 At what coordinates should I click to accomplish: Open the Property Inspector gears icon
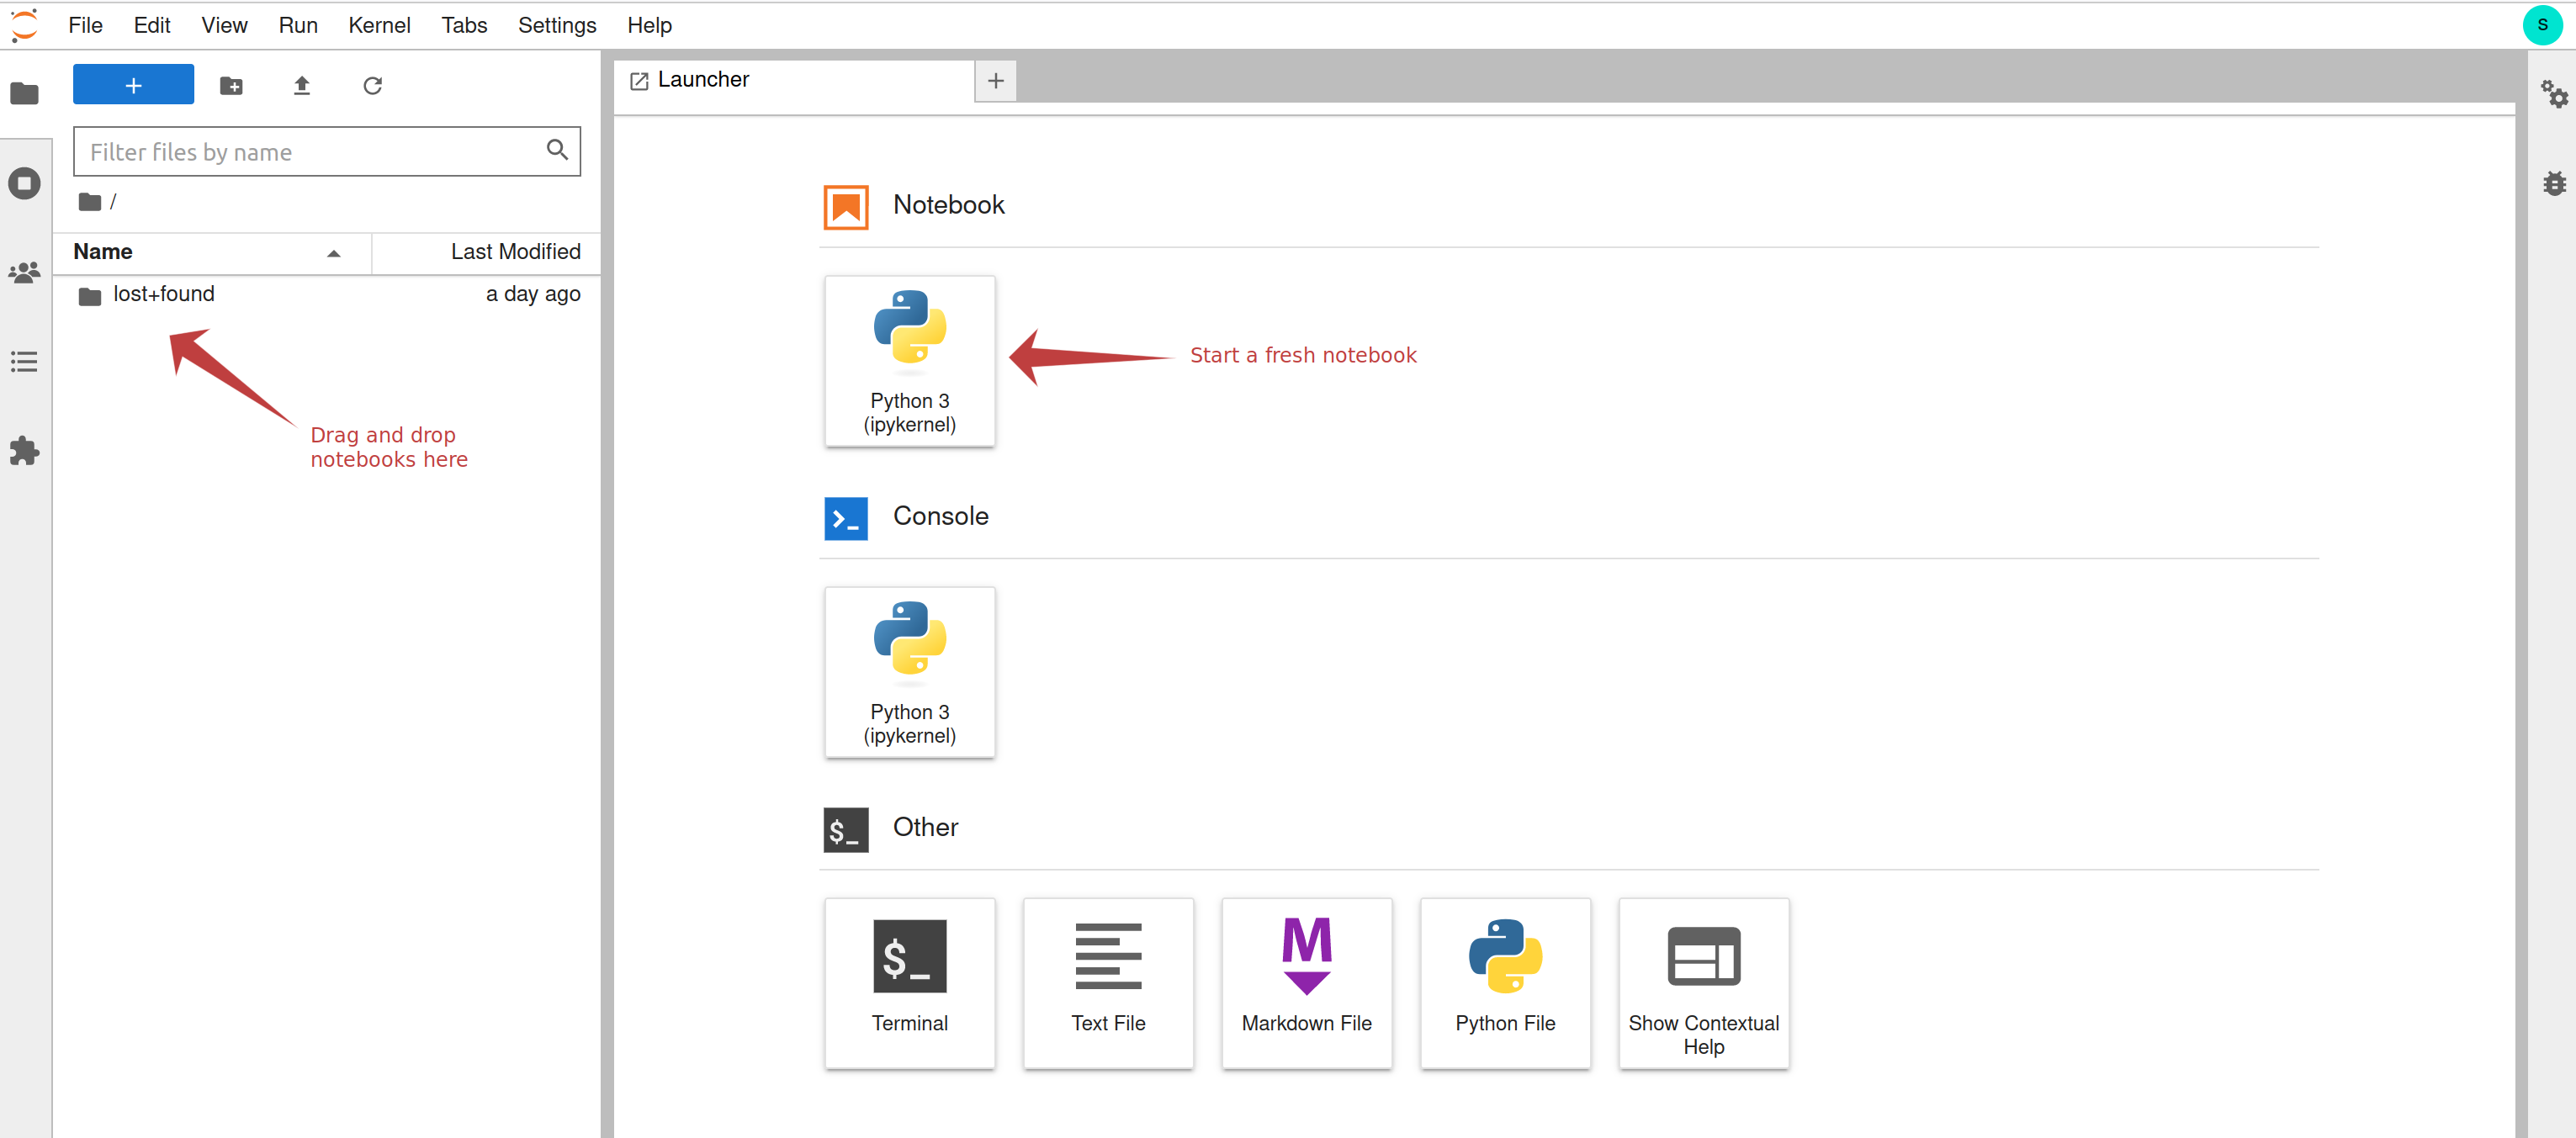(x=2553, y=94)
